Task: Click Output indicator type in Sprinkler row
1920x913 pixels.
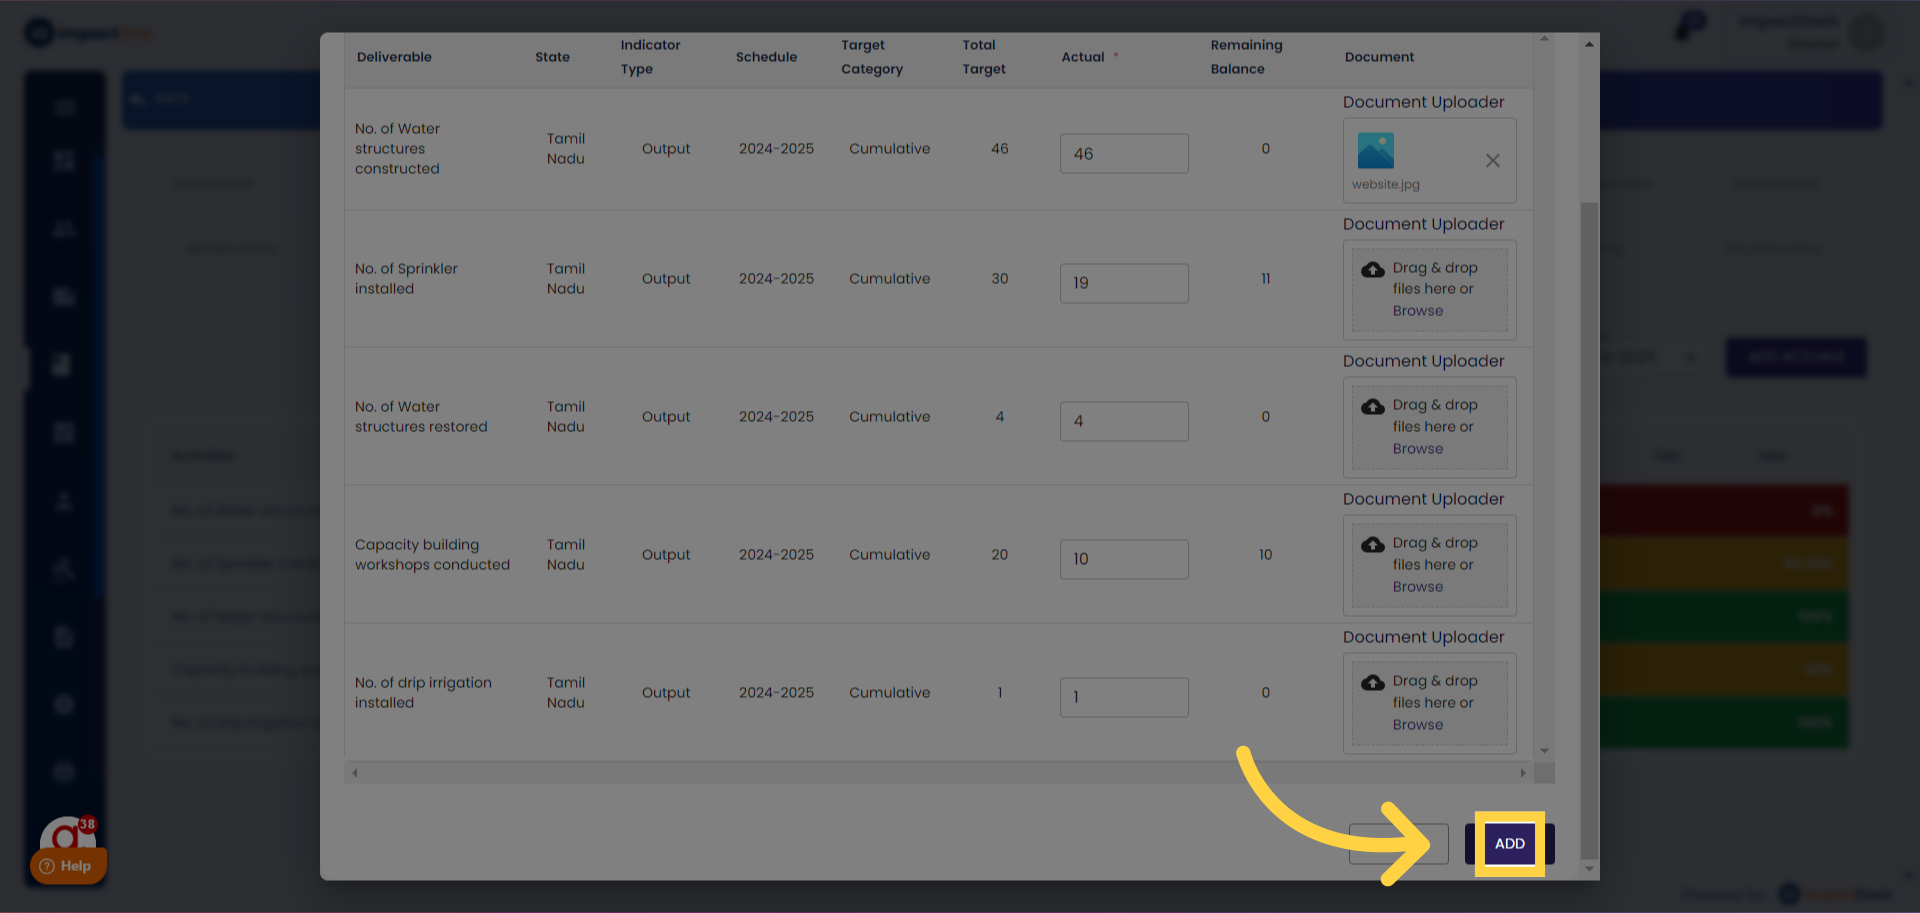Action: [x=666, y=279]
